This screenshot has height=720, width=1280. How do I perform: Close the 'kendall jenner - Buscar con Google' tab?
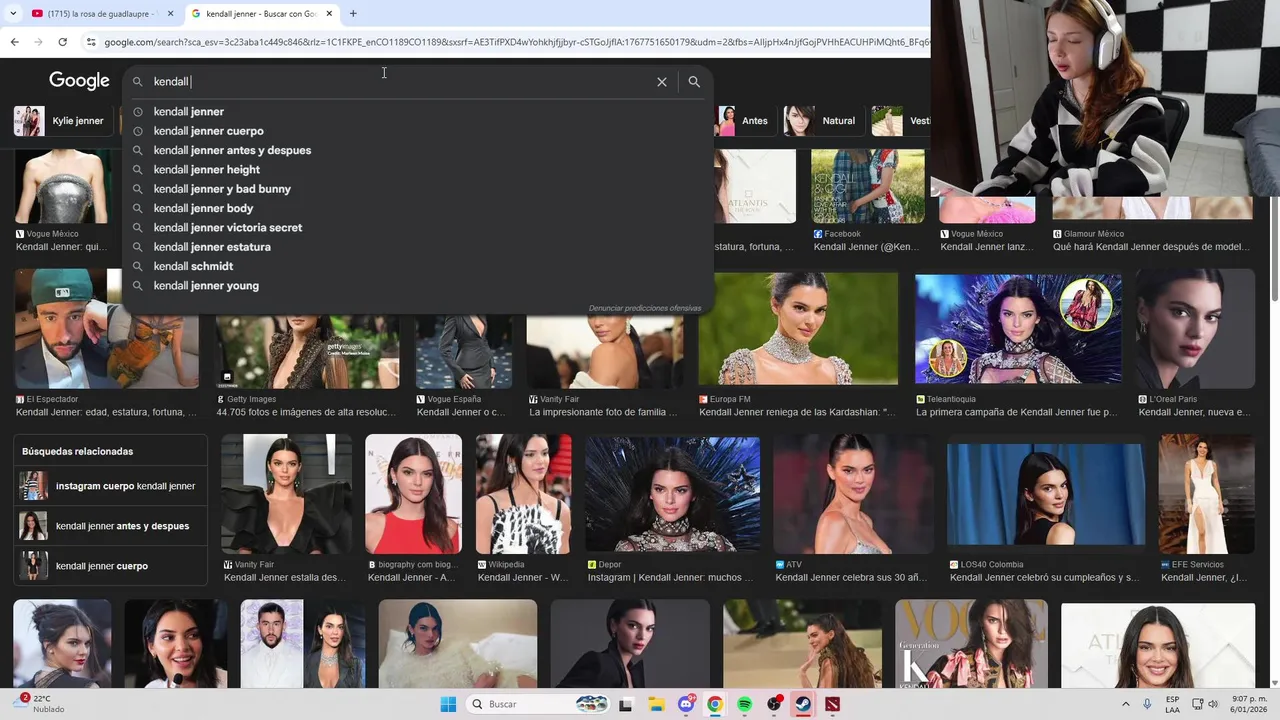tap(330, 14)
